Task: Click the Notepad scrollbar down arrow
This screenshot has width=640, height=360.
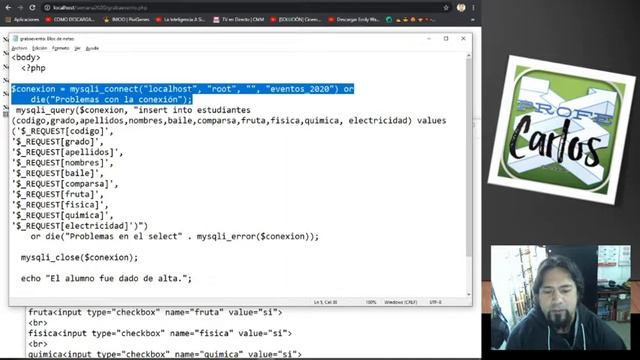Action: coord(469,294)
